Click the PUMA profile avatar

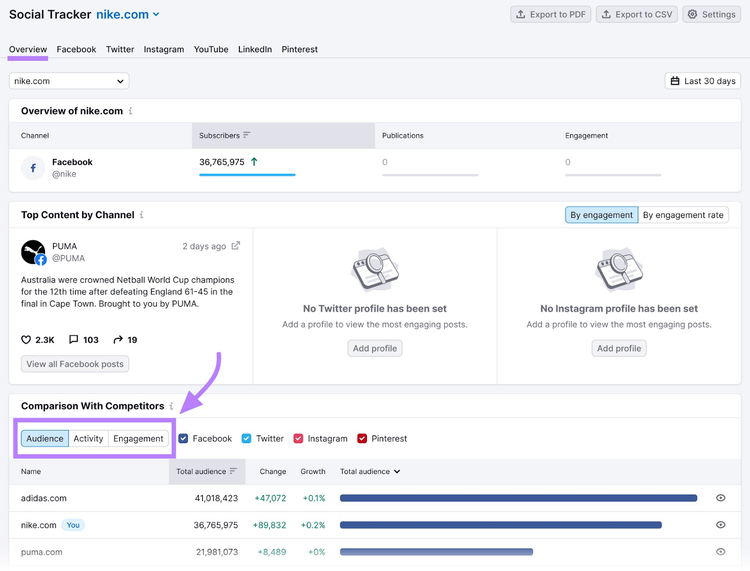point(33,252)
